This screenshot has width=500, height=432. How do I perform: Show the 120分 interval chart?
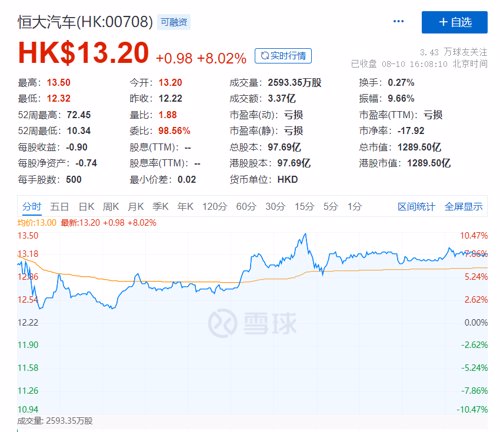tap(214, 207)
